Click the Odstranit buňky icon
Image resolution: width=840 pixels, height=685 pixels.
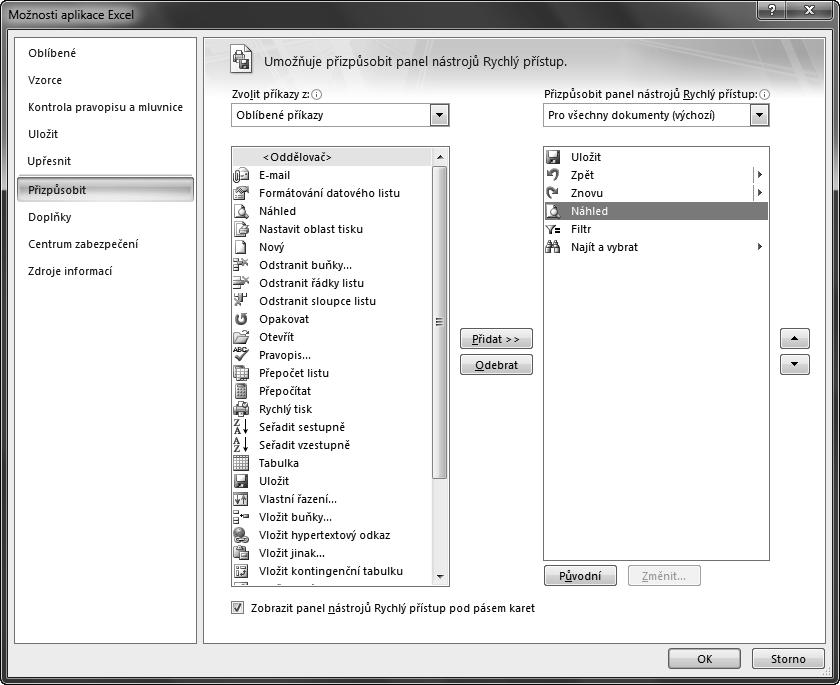[x=241, y=265]
